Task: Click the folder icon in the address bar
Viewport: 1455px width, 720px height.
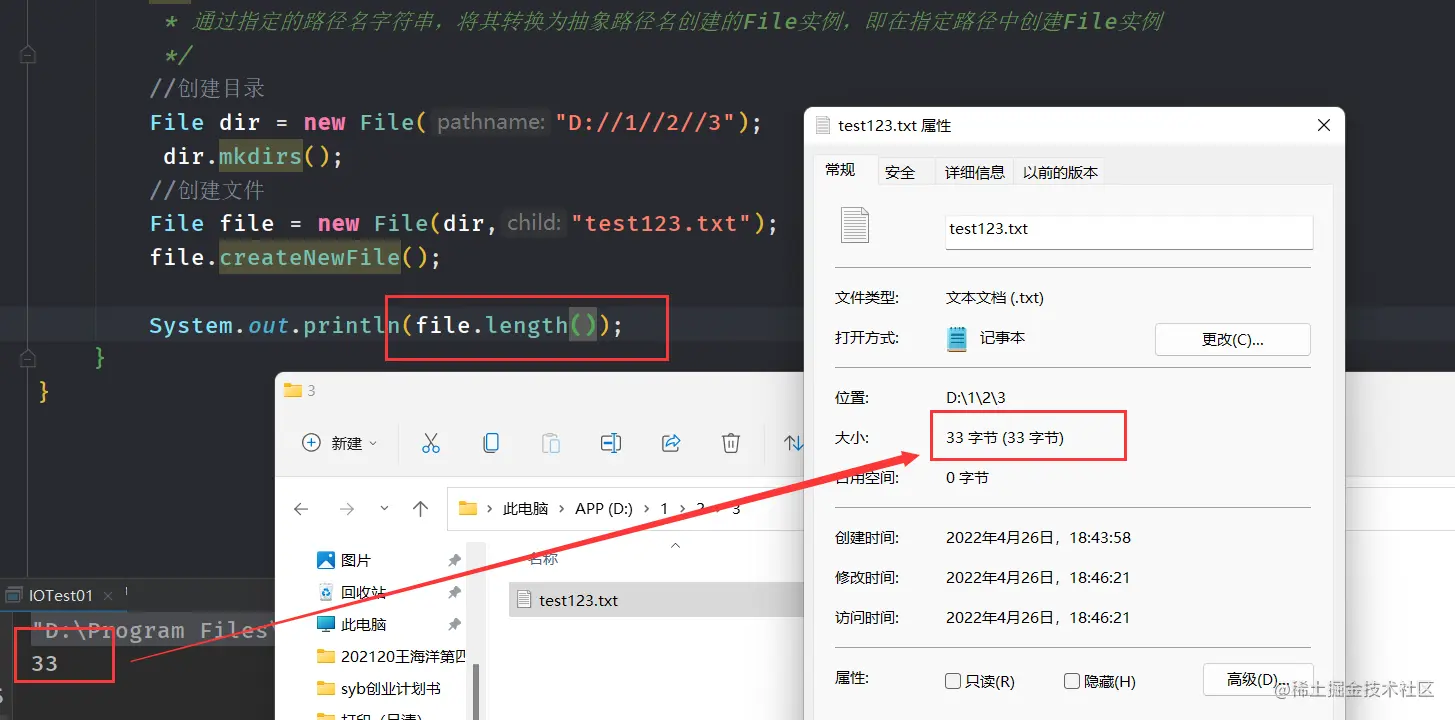Action: pyautogui.click(x=468, y=508)
